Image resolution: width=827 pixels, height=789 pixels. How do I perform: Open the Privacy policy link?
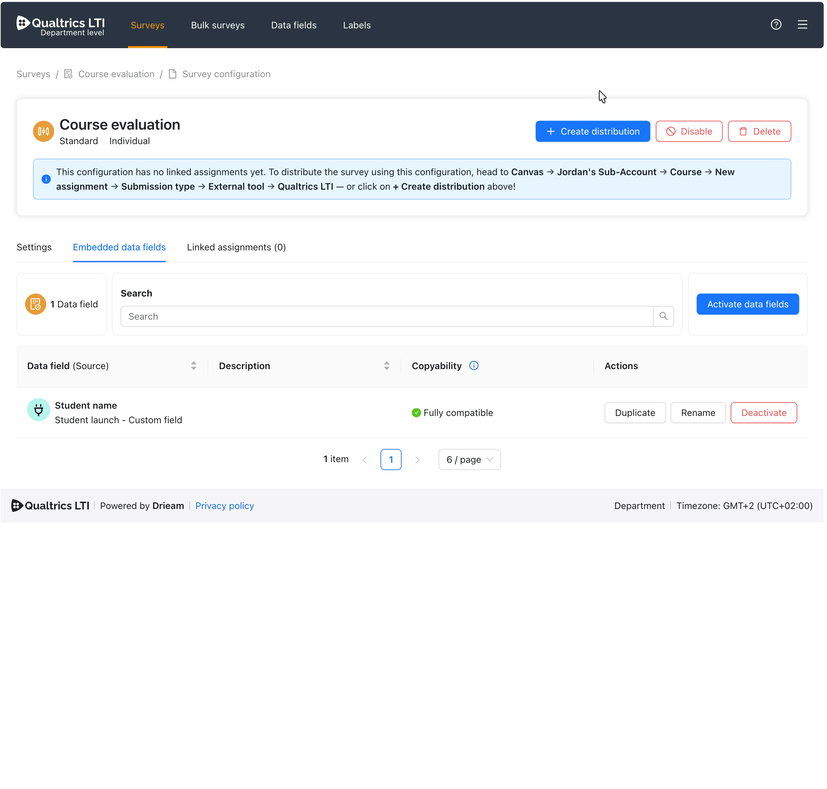(225, 506)
